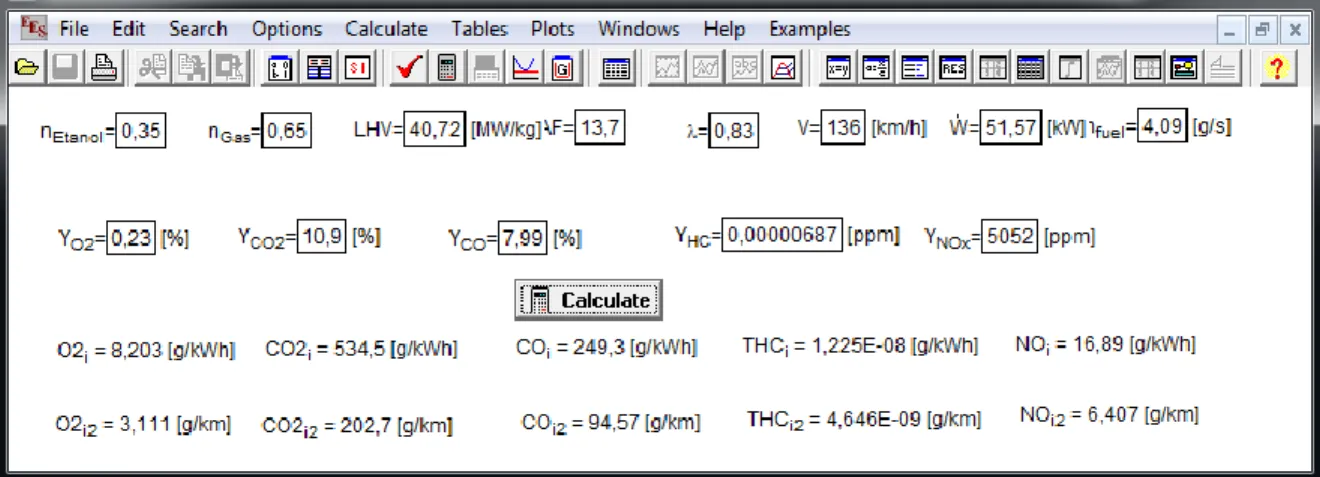Click the Copy toolbar icon
Image resolution: width=1320 pixels, height=477 pixels.
(192, 68)
